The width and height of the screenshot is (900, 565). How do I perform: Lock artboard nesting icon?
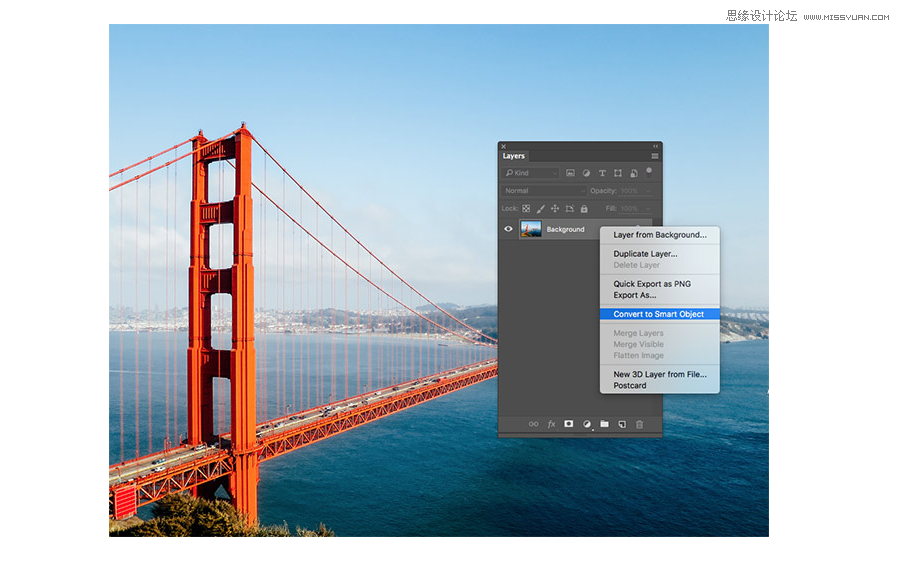click(x=569, y=208)
